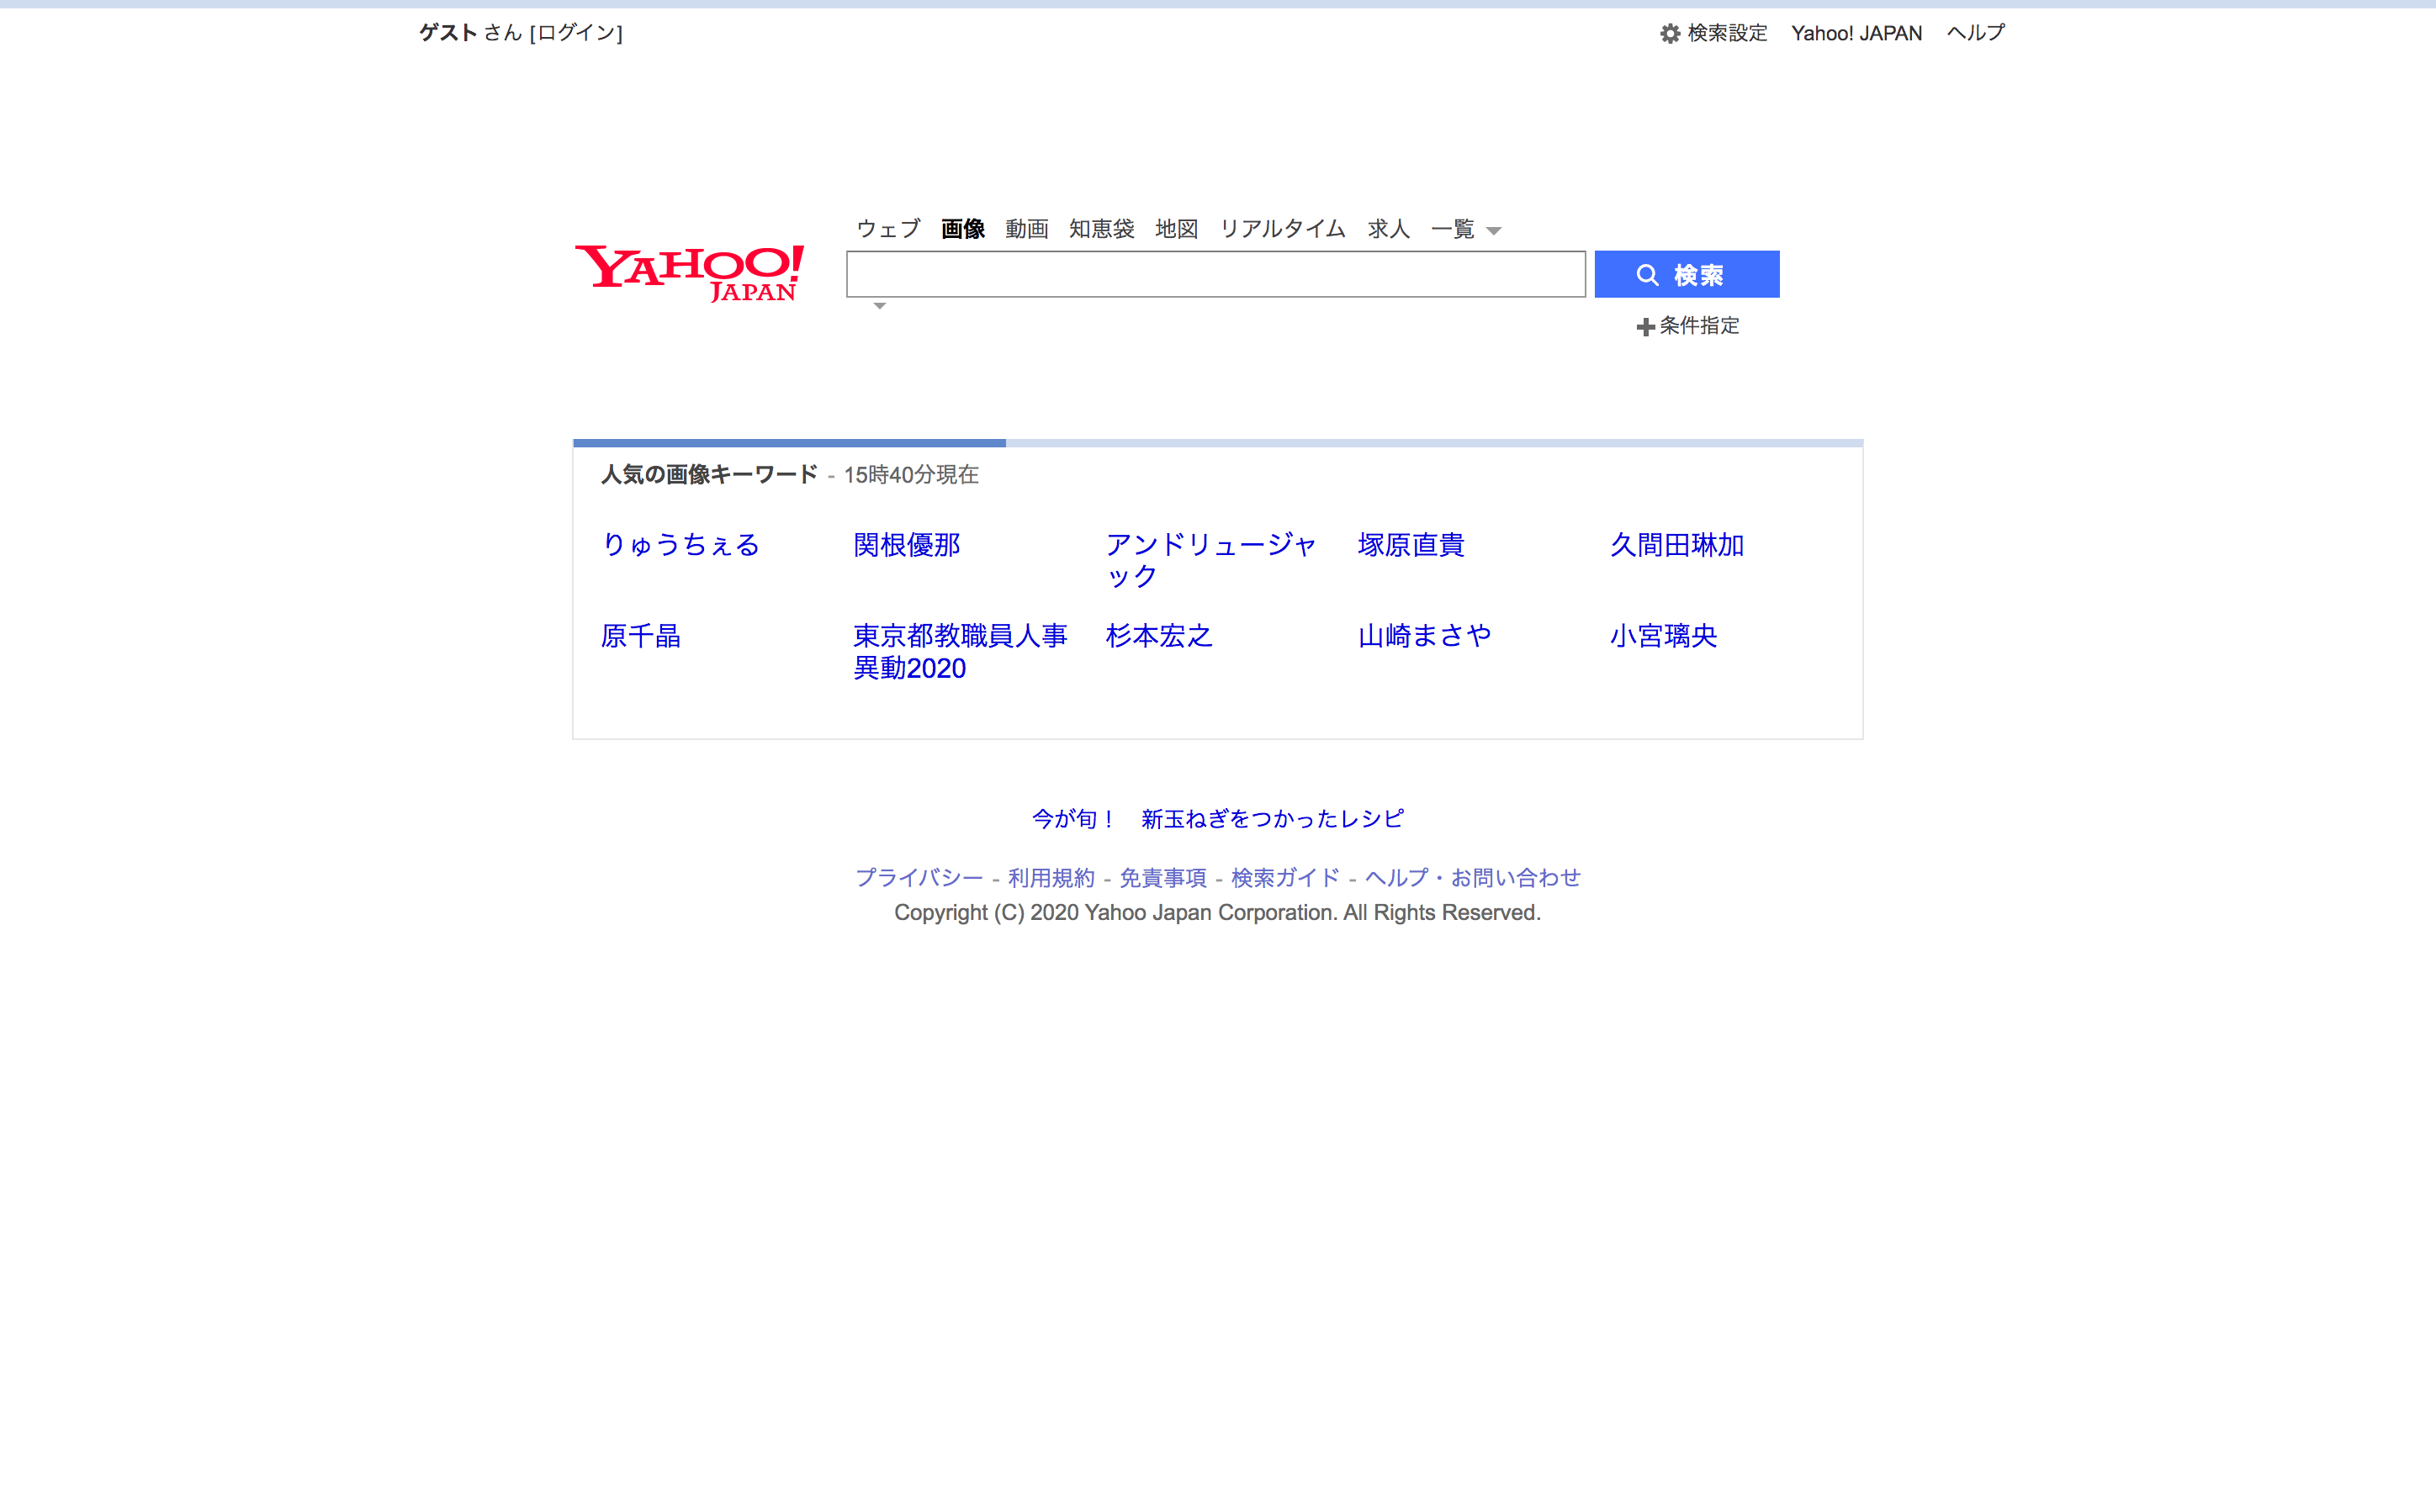
Task: Open the 新玉ねぎをつかったレシピ link
Action: click(x=1272, y=819)
